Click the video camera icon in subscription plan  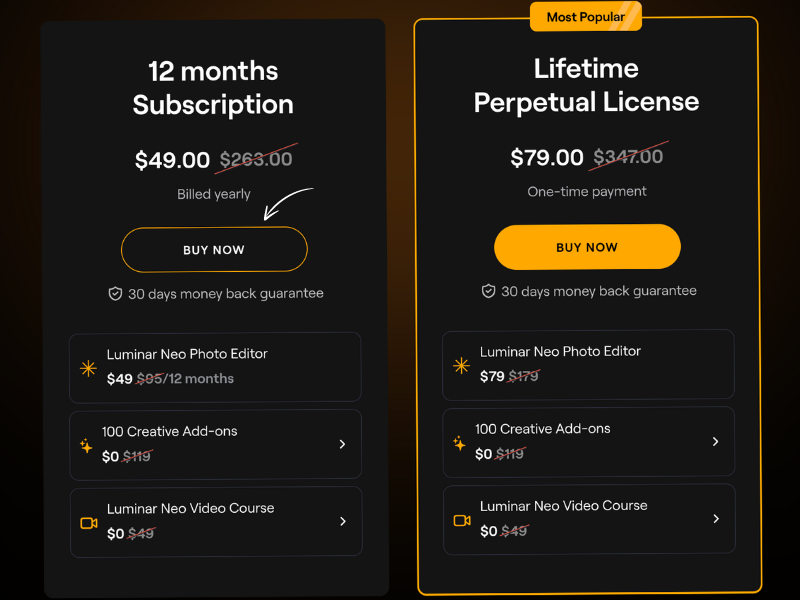pos(89,523)
